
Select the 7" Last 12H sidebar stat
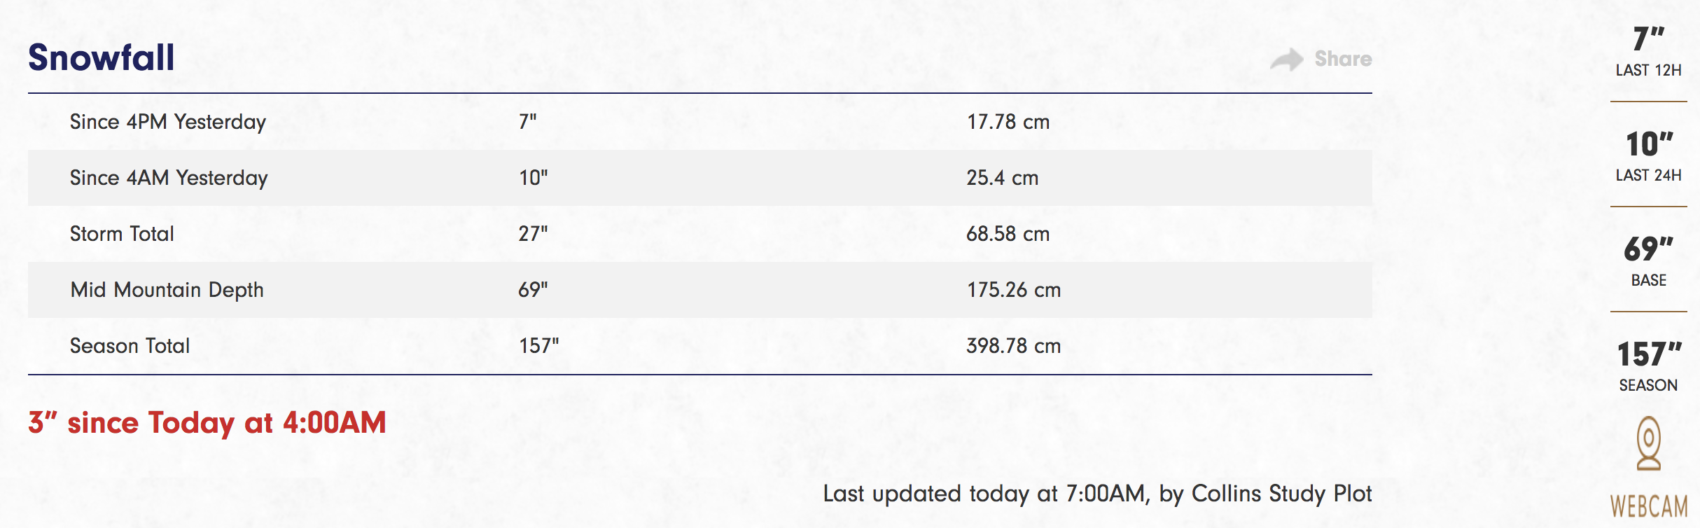tap(1648, 52)
